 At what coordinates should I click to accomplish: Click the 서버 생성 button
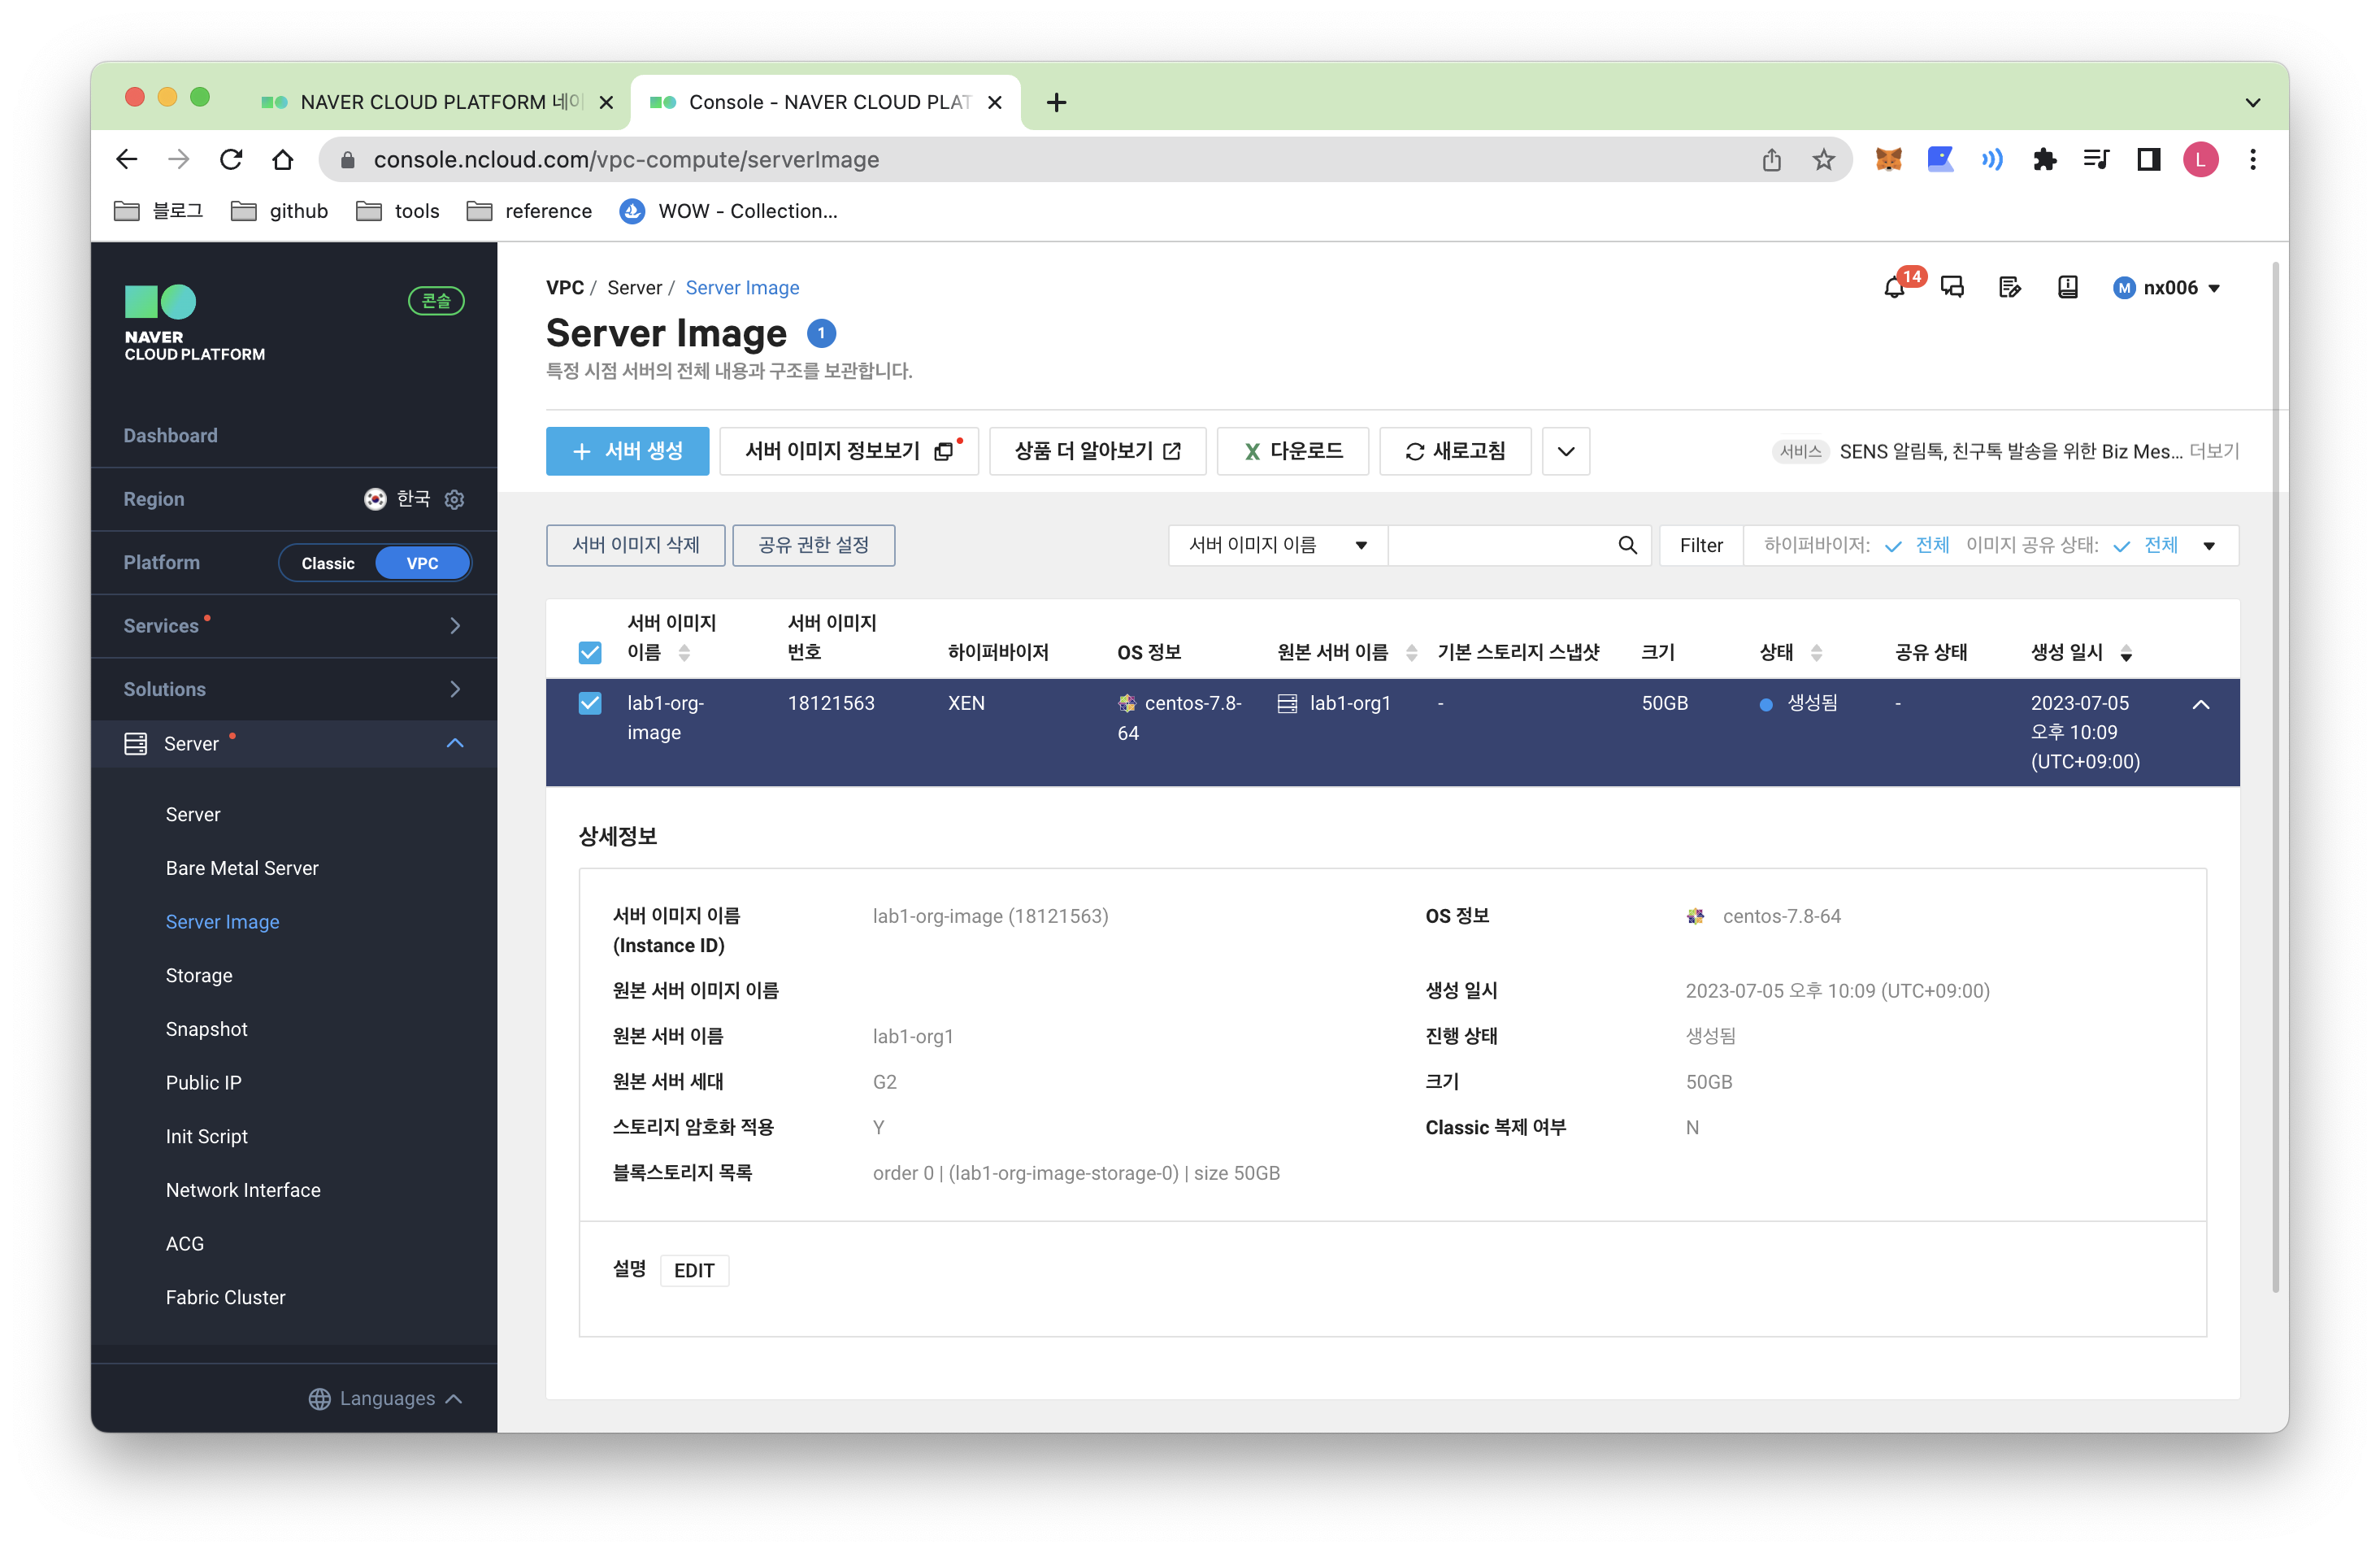point(627,451)
